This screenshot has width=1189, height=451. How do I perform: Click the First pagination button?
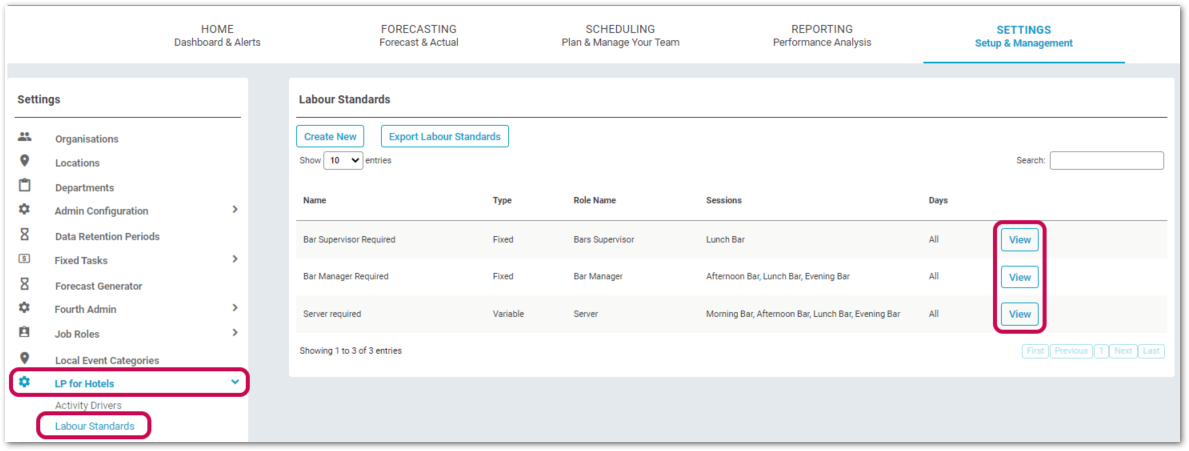1035,351
